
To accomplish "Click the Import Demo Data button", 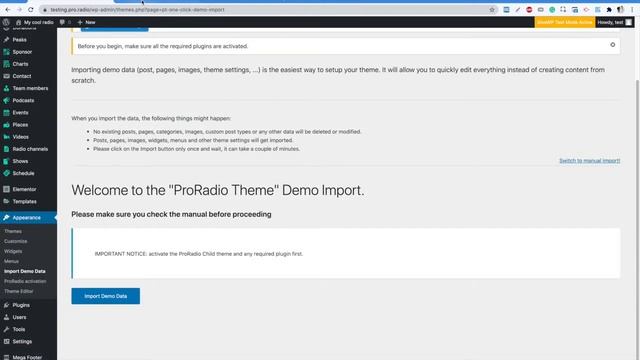I will 105,296.
